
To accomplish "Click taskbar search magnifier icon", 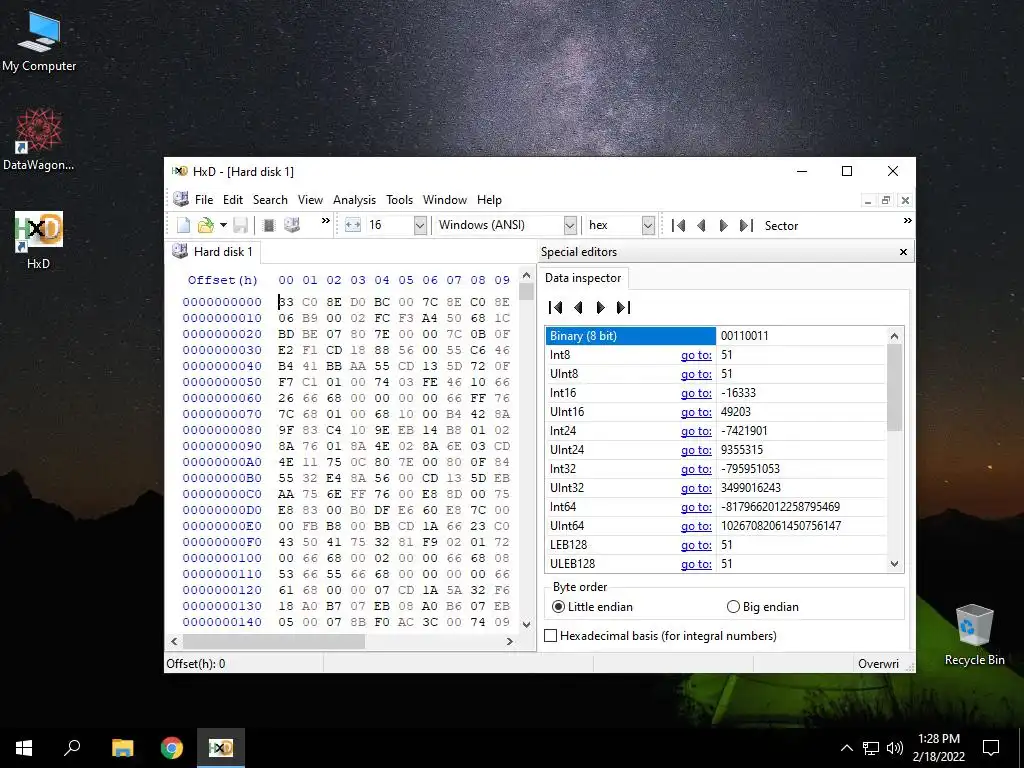I will [x=72, y=748].
